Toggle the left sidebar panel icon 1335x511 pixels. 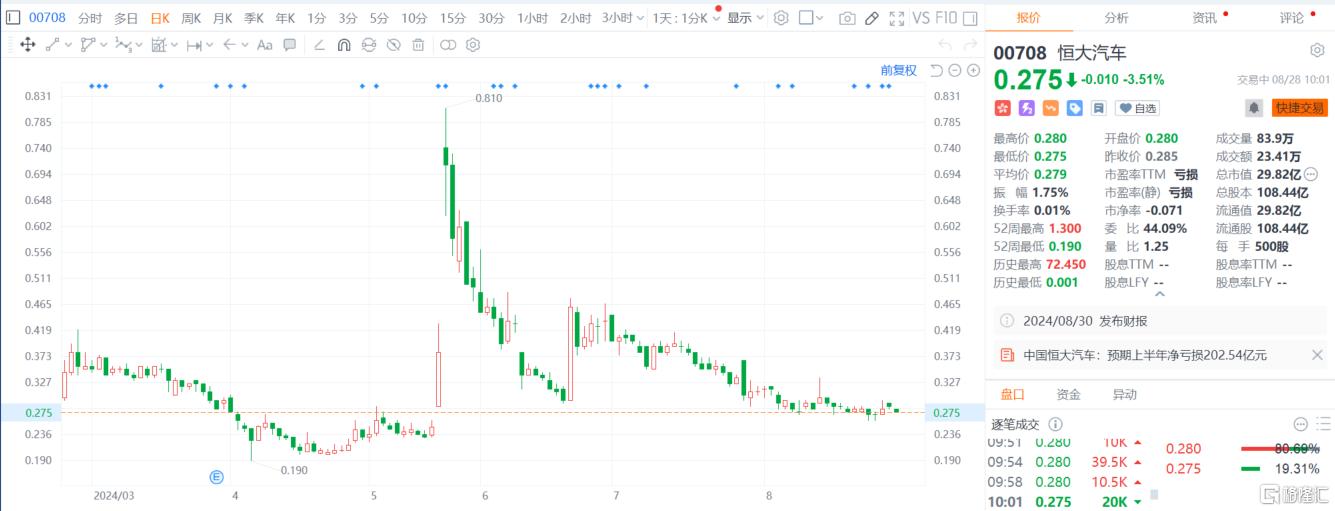point(13,18)
